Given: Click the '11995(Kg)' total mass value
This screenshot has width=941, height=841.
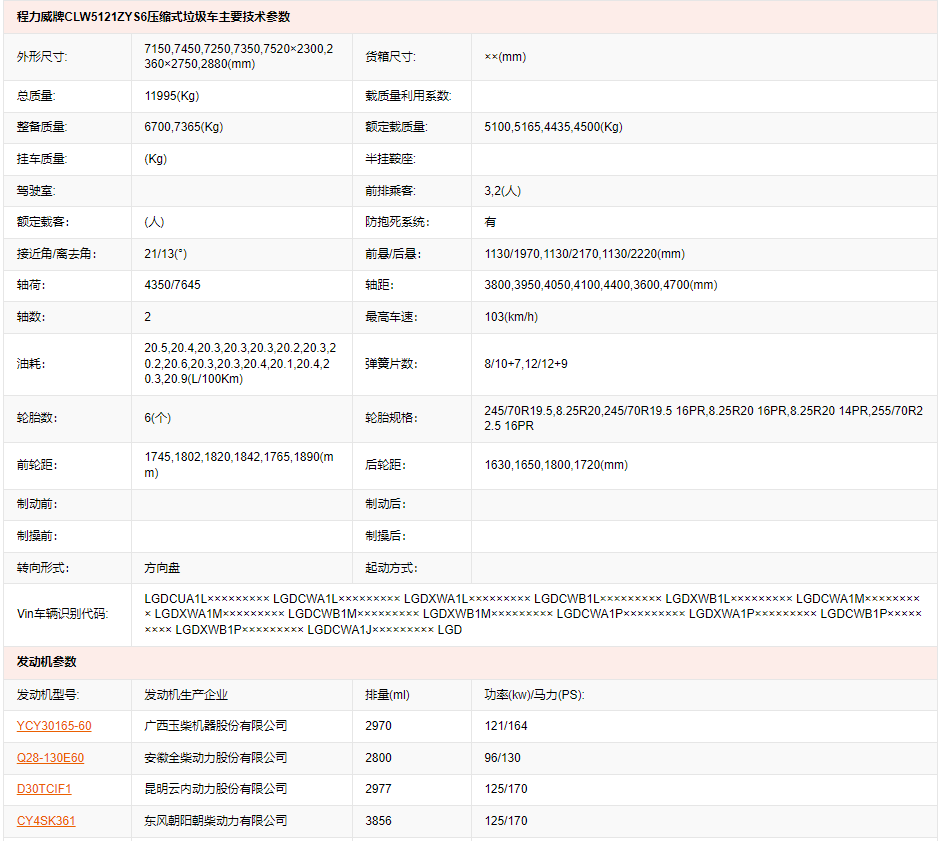Looking at the screenshot, I should pyautogui.click(x=172, y=96).
